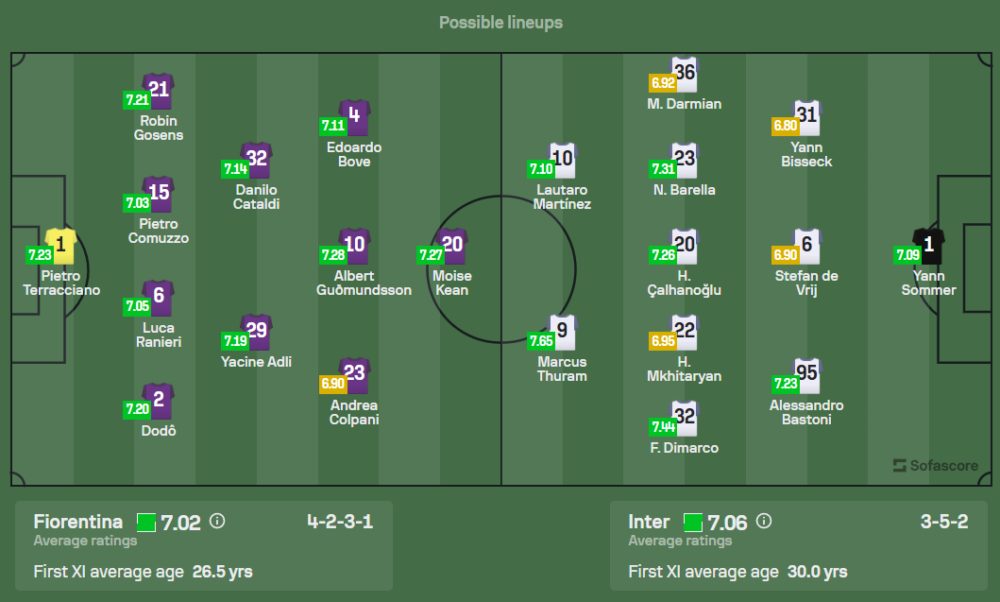The height and width of the screenshot is (602, 1000).
Task: Click Marcus Thuram's 7.65 rating badge
Action: pos(541,341)
